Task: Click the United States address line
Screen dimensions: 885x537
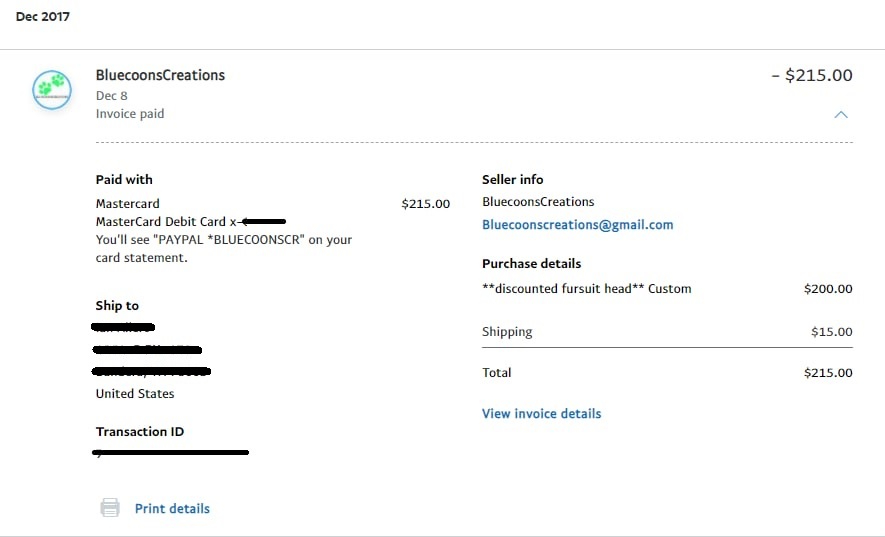Action: (135, 394)
